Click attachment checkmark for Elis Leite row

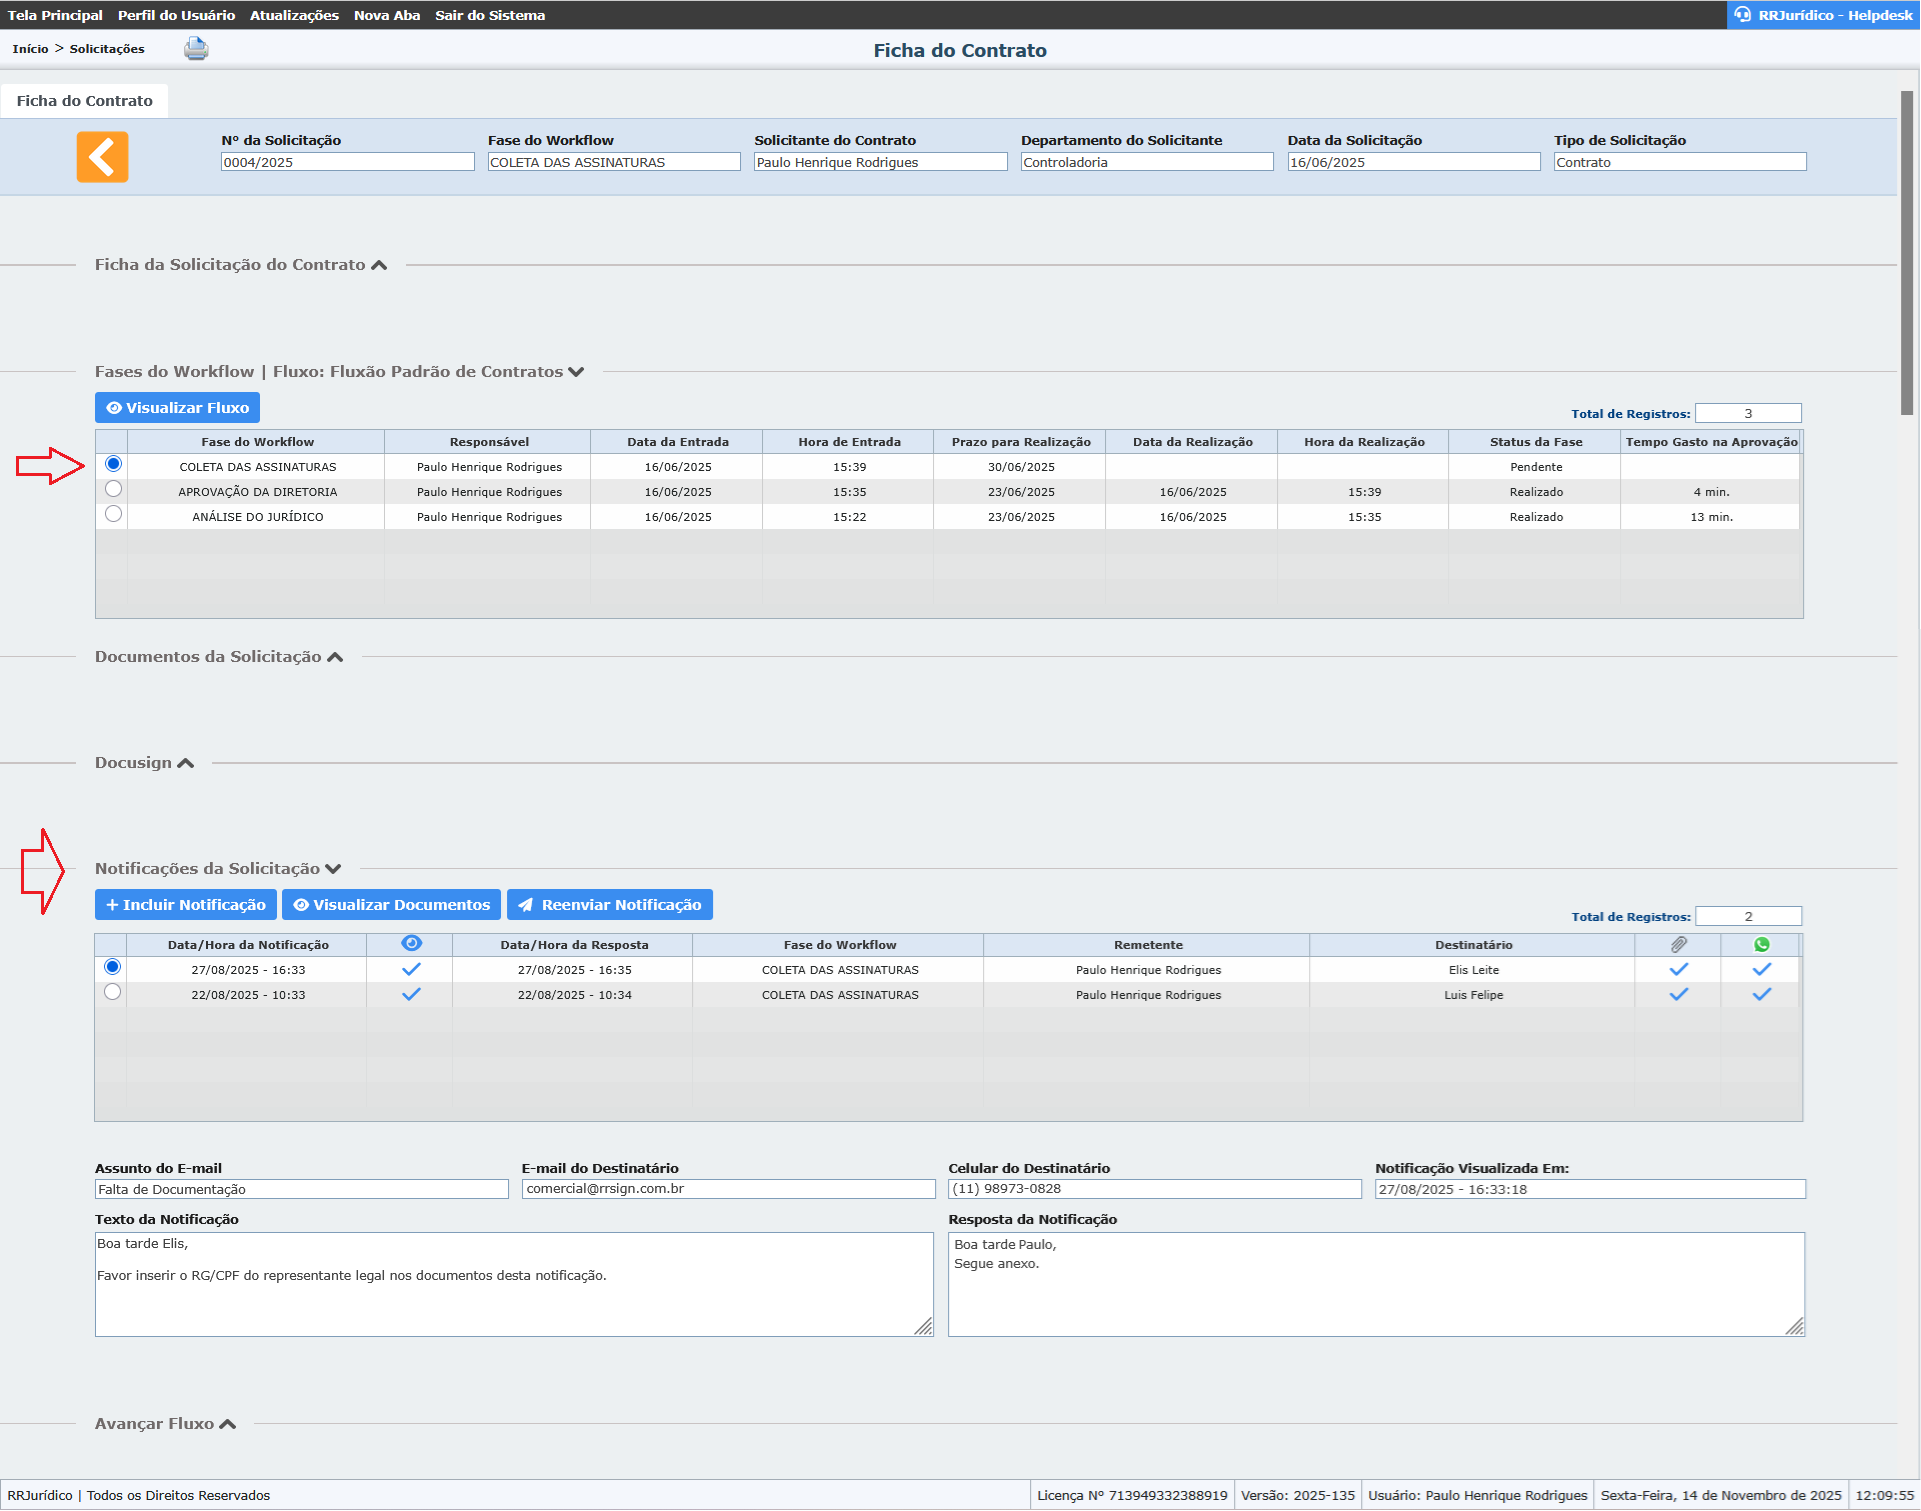(x=1679, y=969)
